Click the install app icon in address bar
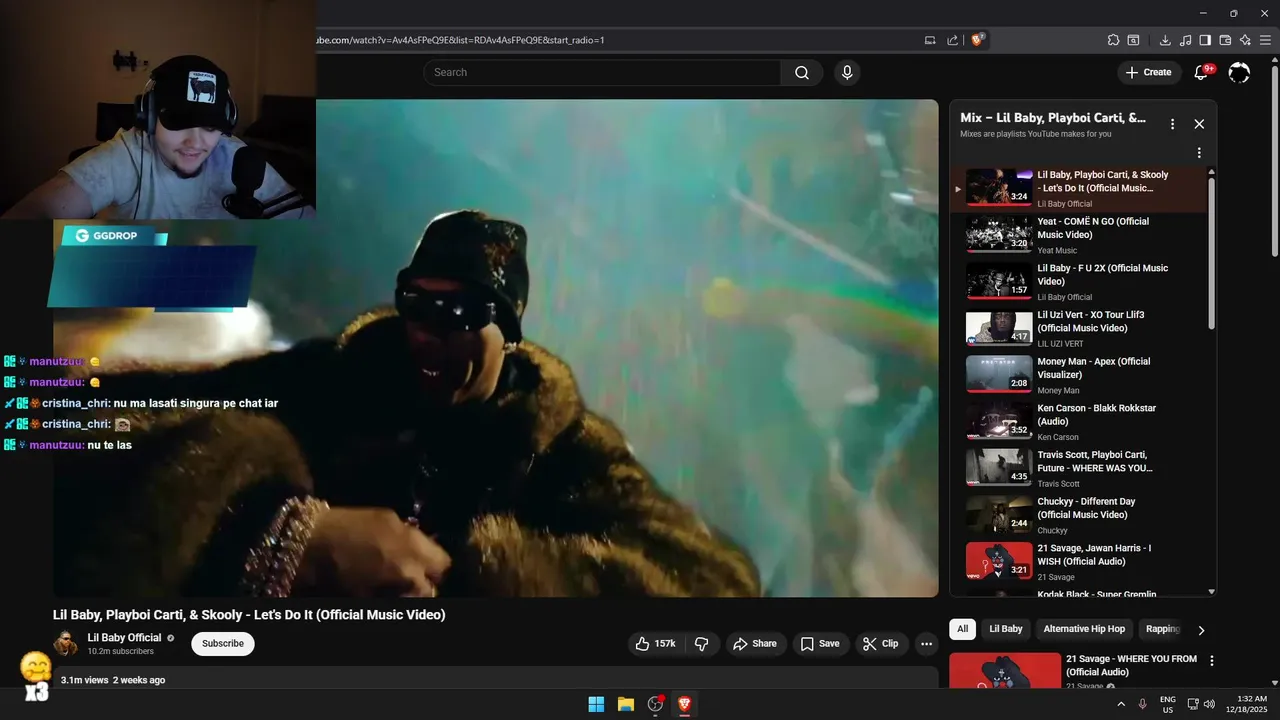Viewport: 1280px width, 720px height. (930, 40)
